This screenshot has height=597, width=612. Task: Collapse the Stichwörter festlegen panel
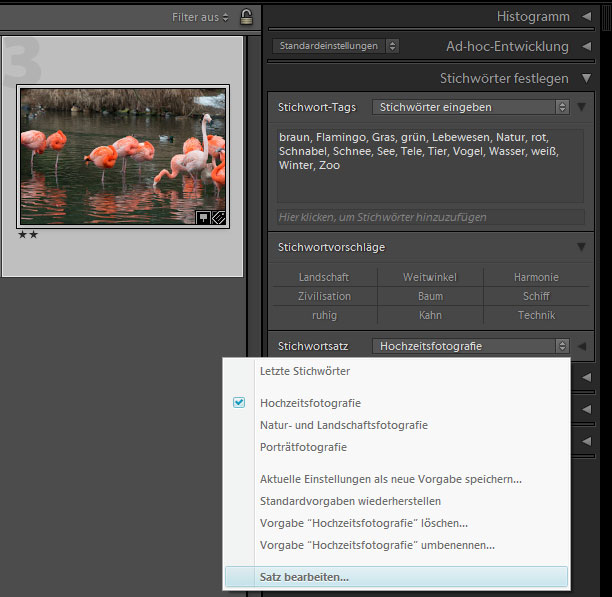tap(586, 78)
